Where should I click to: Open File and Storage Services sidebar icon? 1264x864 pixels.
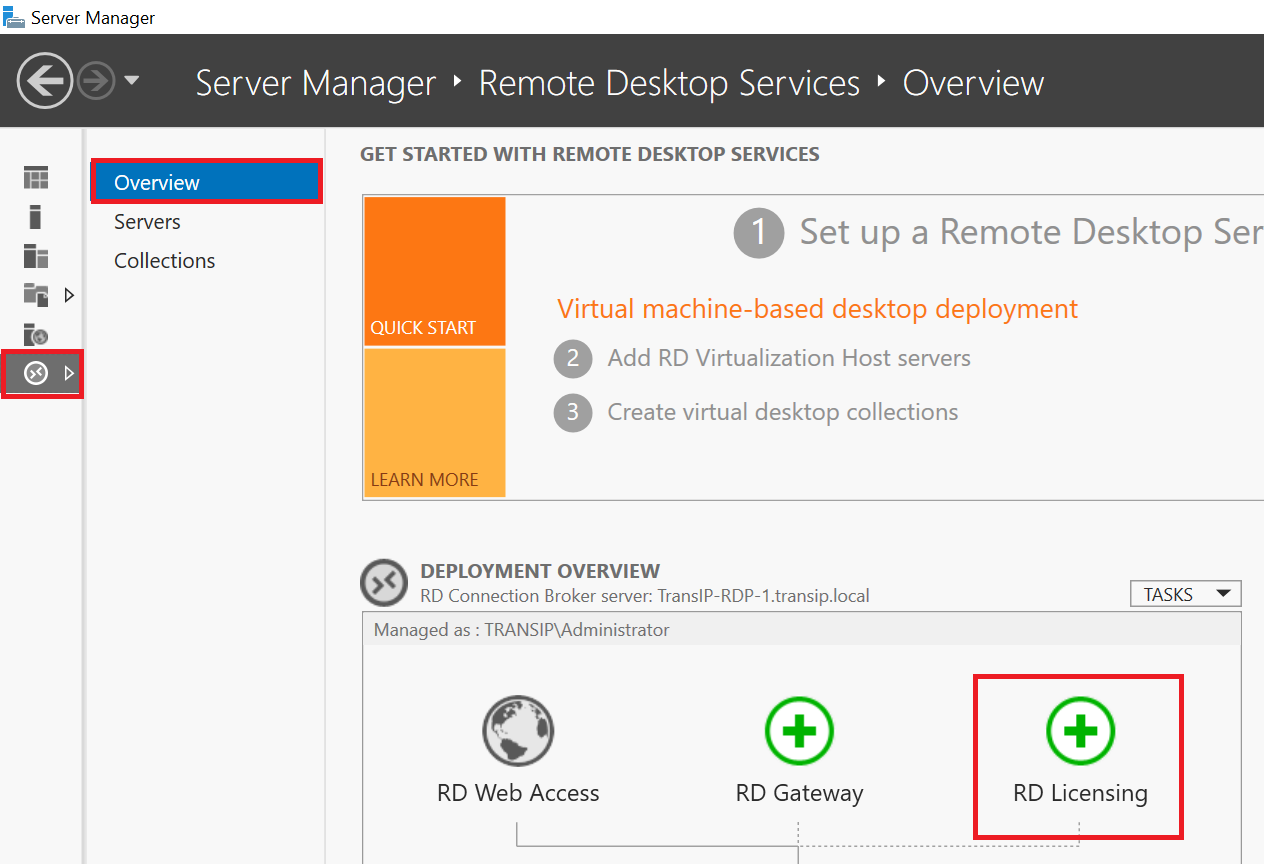(x=36, y=295)
